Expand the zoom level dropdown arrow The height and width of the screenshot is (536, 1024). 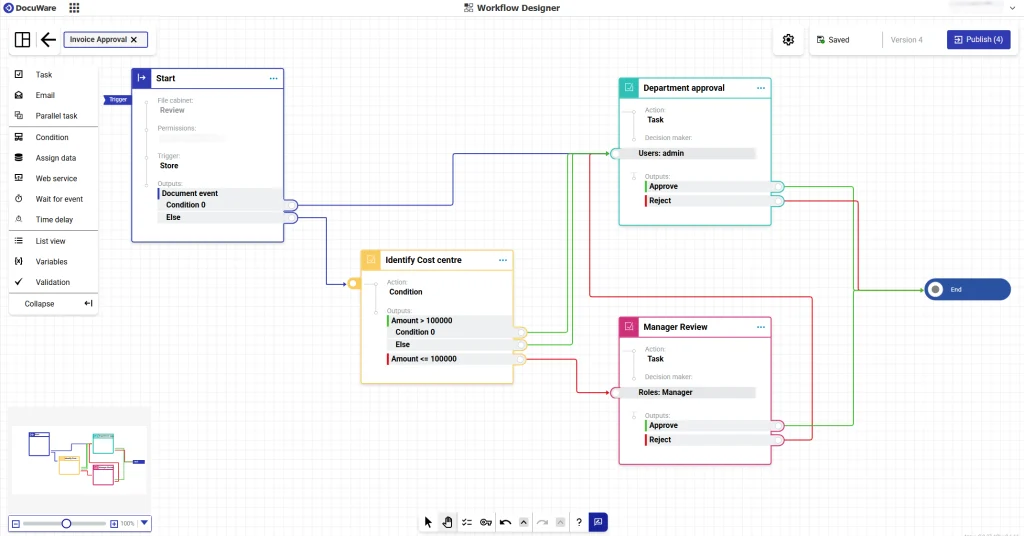144,523
